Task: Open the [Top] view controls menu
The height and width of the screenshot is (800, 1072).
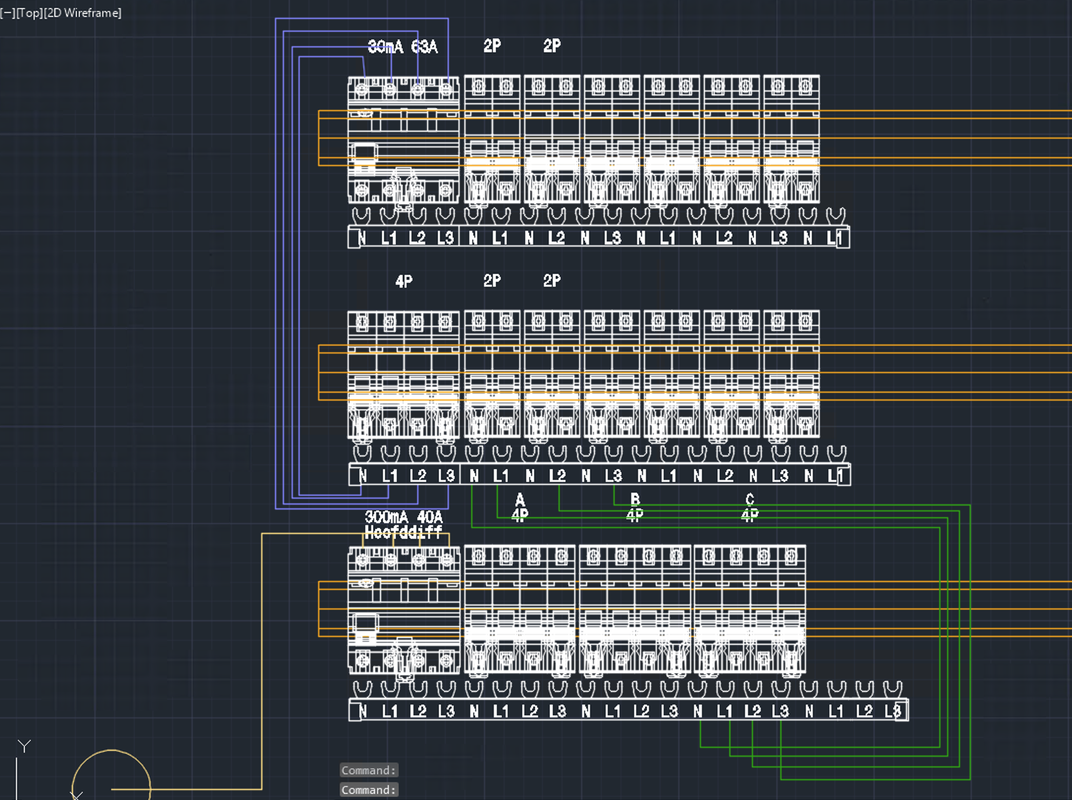Action: click(x=29, y=13)
